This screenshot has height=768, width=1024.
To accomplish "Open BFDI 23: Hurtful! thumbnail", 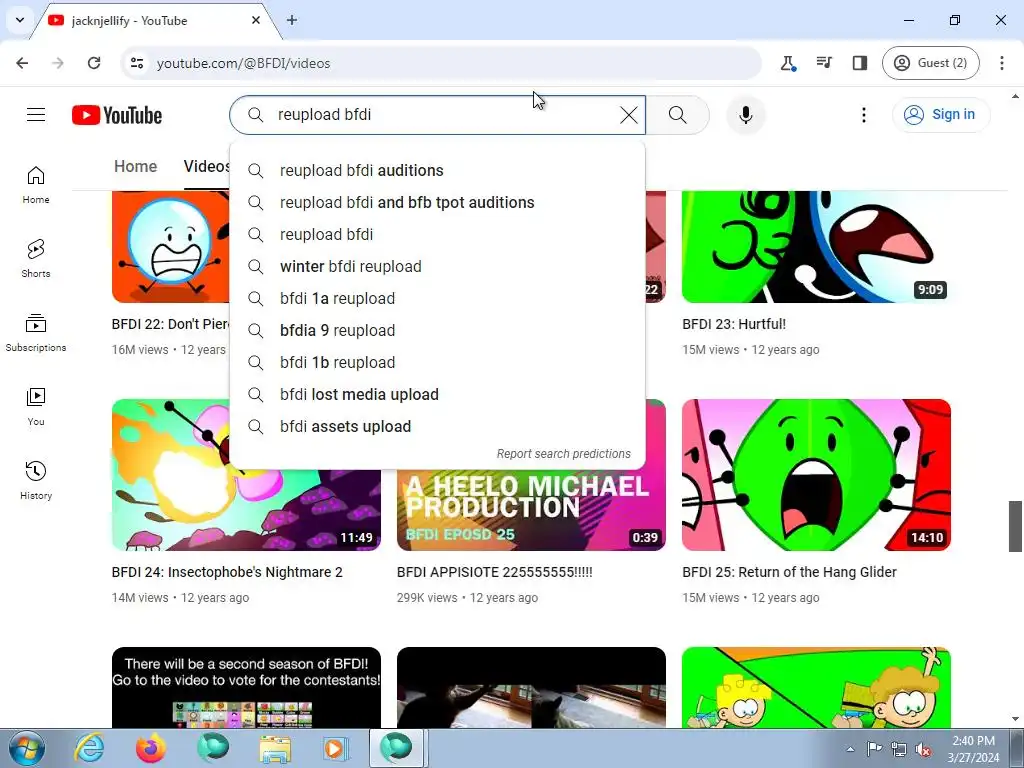I will click(x=816, y=247).
